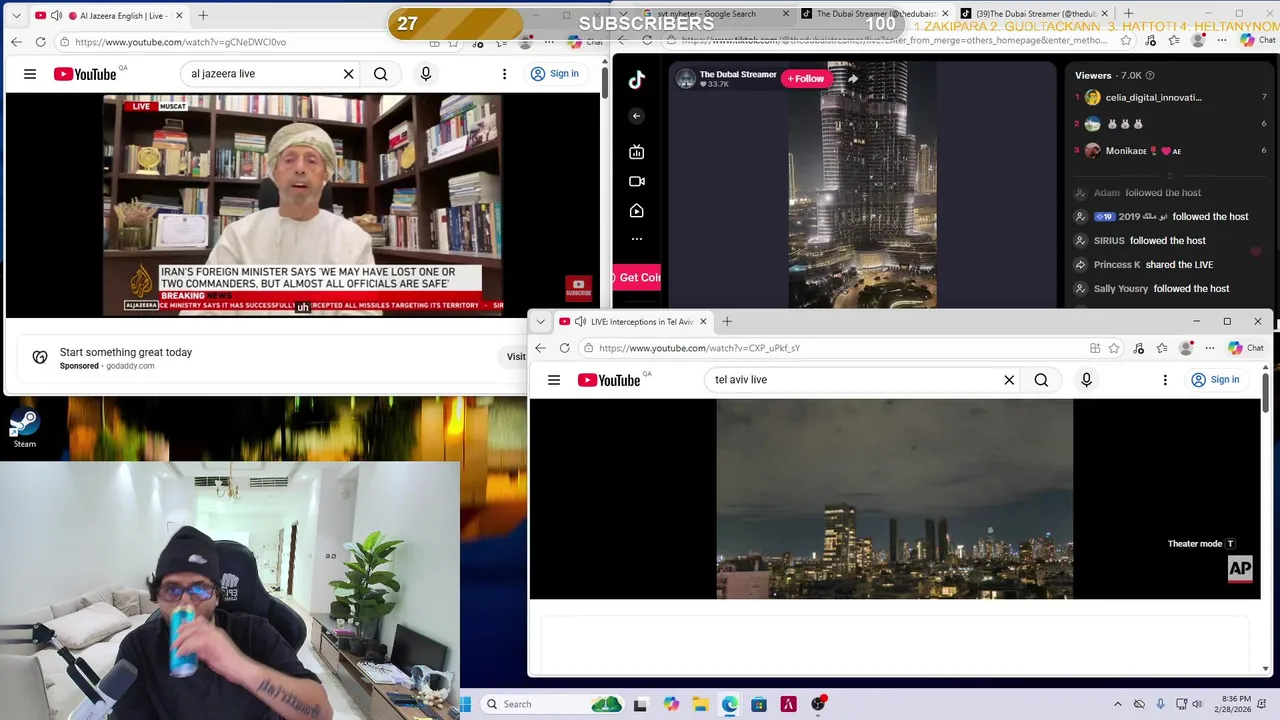Switch to 'svt nyheter - Google Search' tab

click(x=715, y=14)
